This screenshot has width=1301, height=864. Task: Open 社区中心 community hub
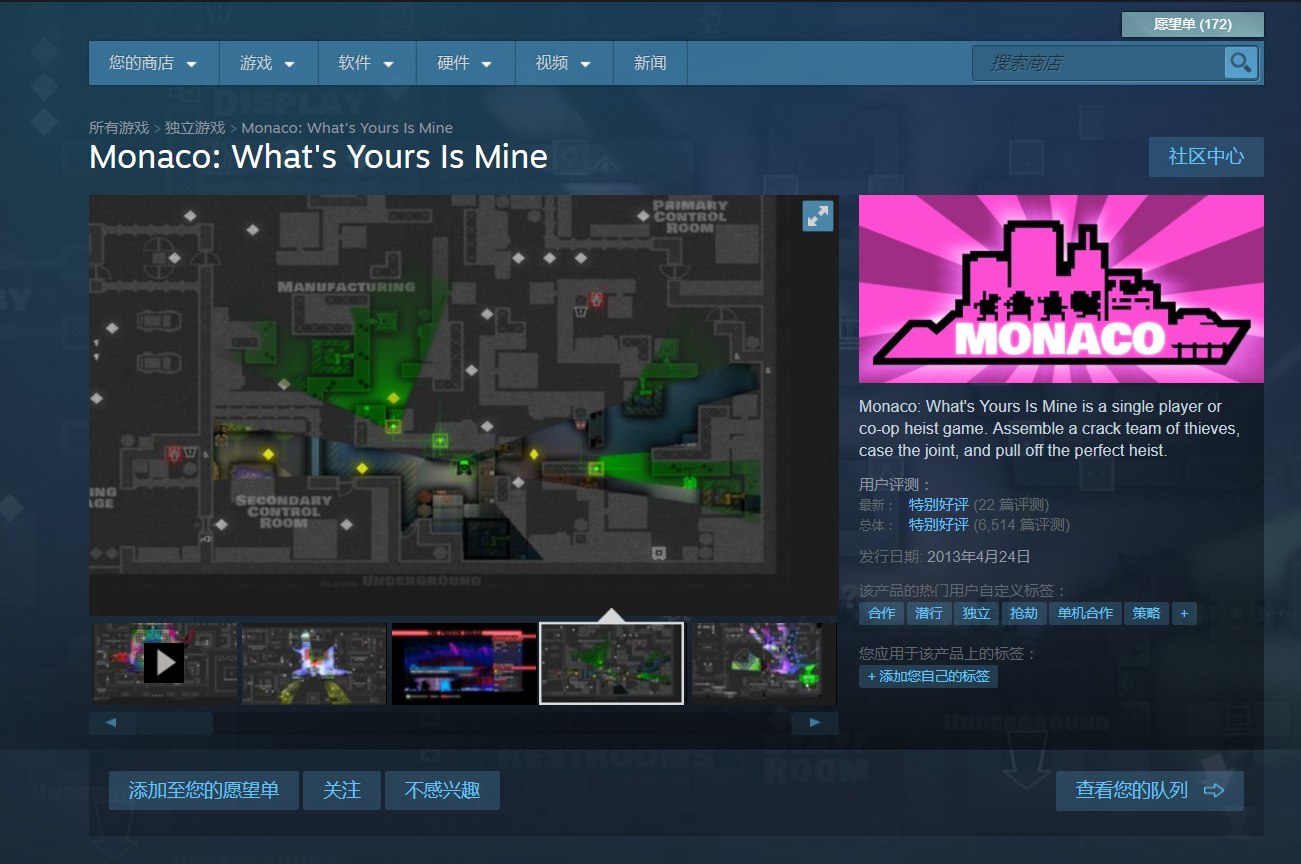[x=1205, y=157]
